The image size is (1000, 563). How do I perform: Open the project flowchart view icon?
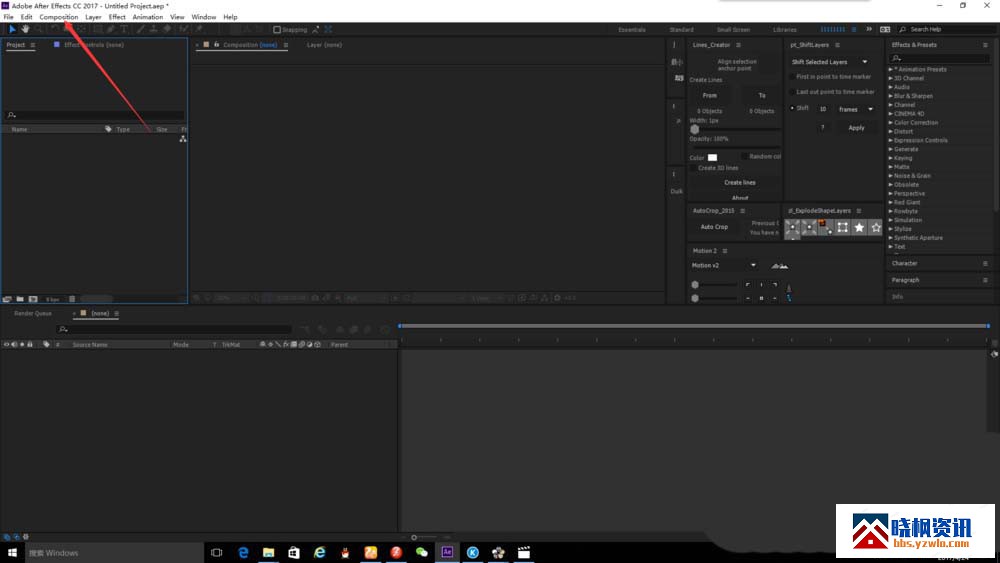click(183, 139)
